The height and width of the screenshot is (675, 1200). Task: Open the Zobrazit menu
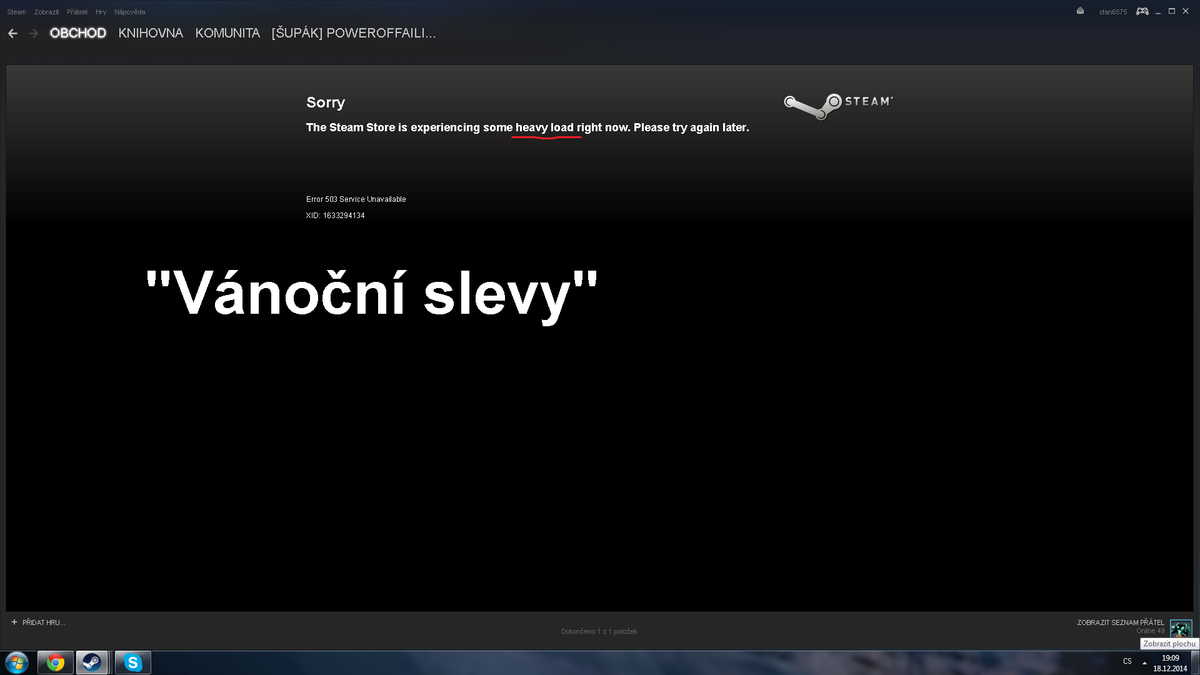pyautogui.click(x=46, y=12)
